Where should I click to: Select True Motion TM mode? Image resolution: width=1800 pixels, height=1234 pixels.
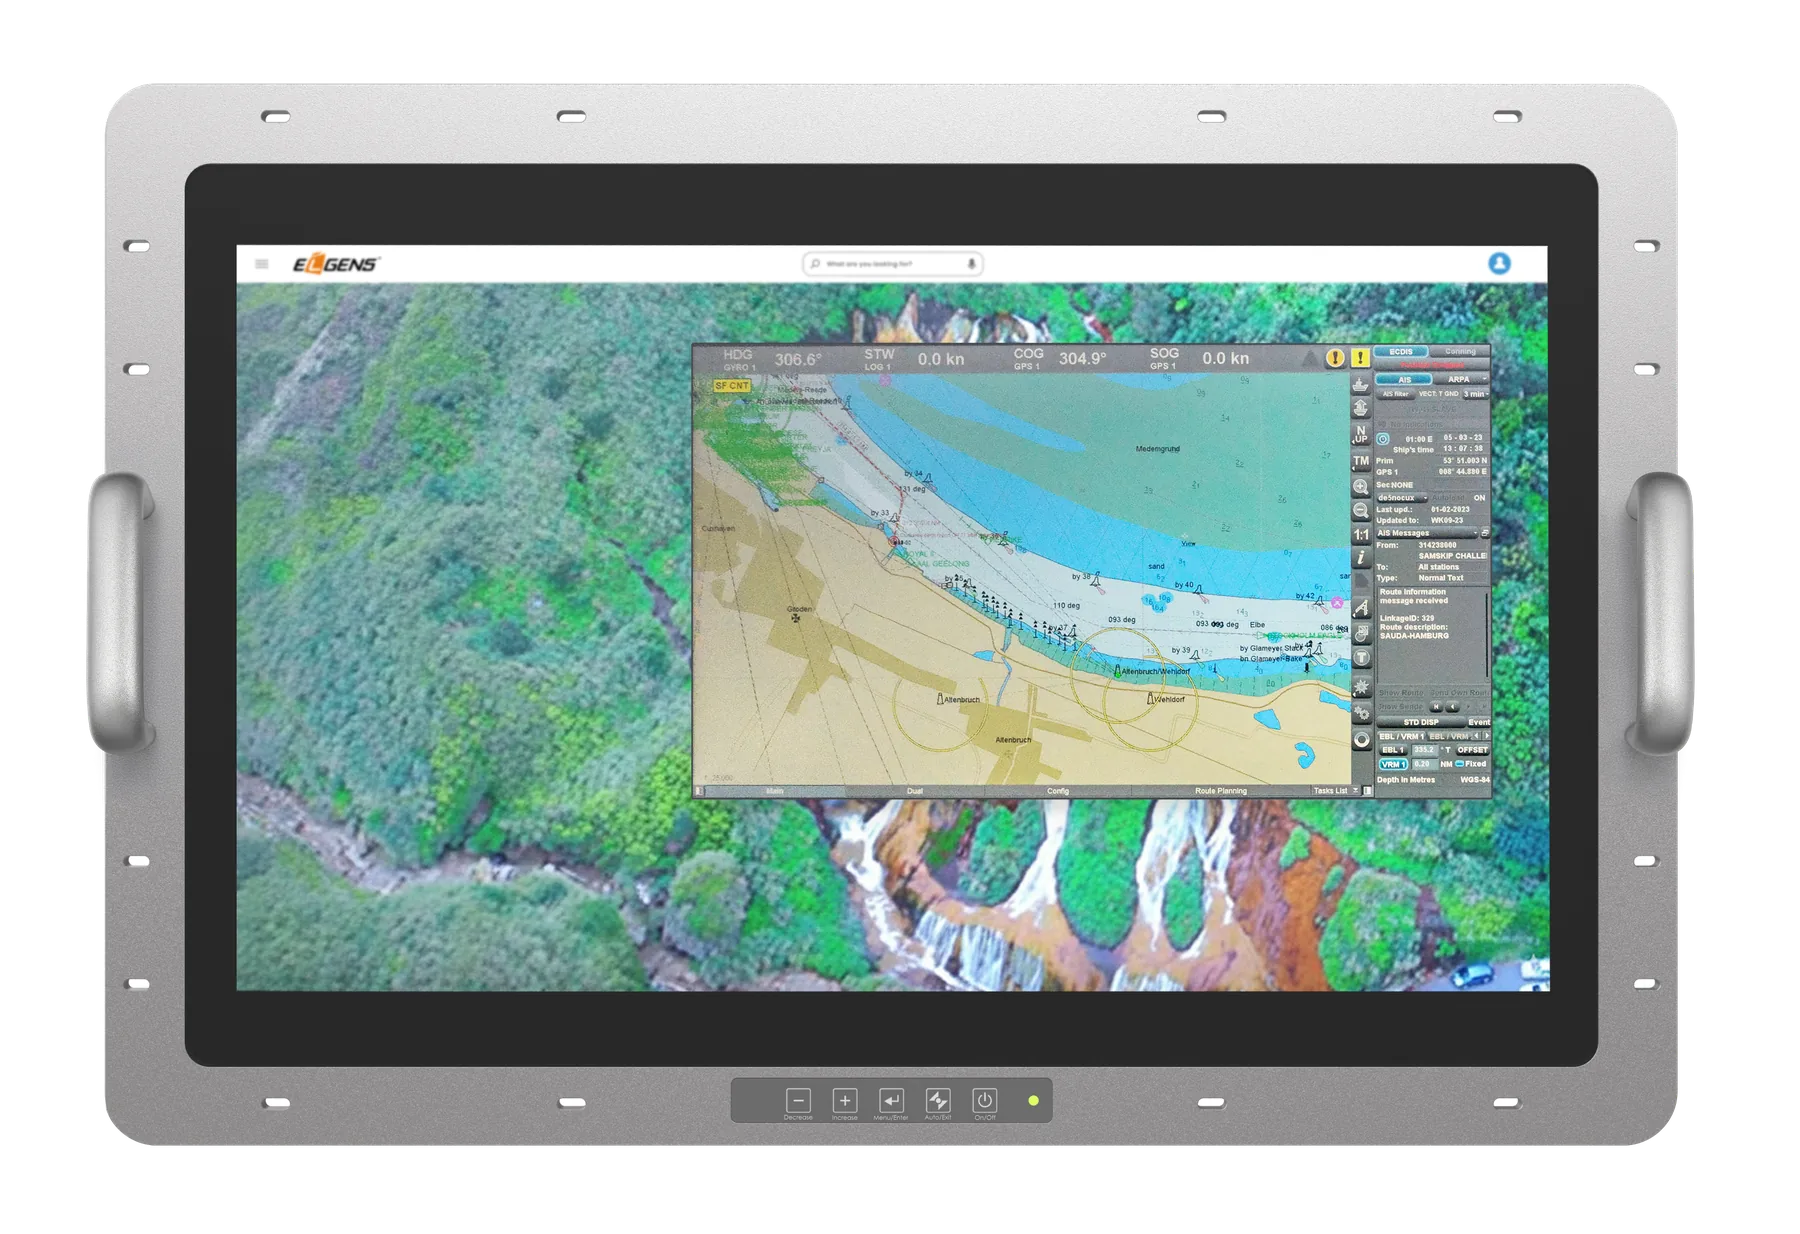(1361, 462)
